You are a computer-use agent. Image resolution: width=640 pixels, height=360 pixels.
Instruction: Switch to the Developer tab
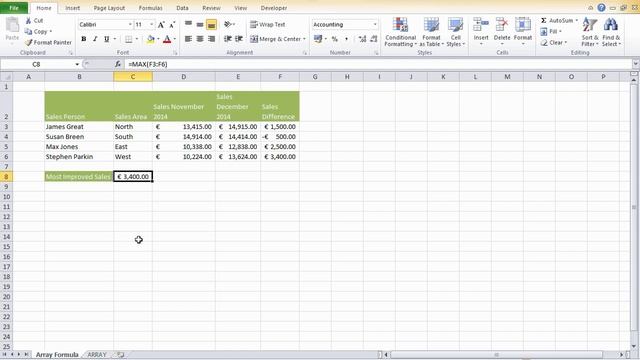273,8
